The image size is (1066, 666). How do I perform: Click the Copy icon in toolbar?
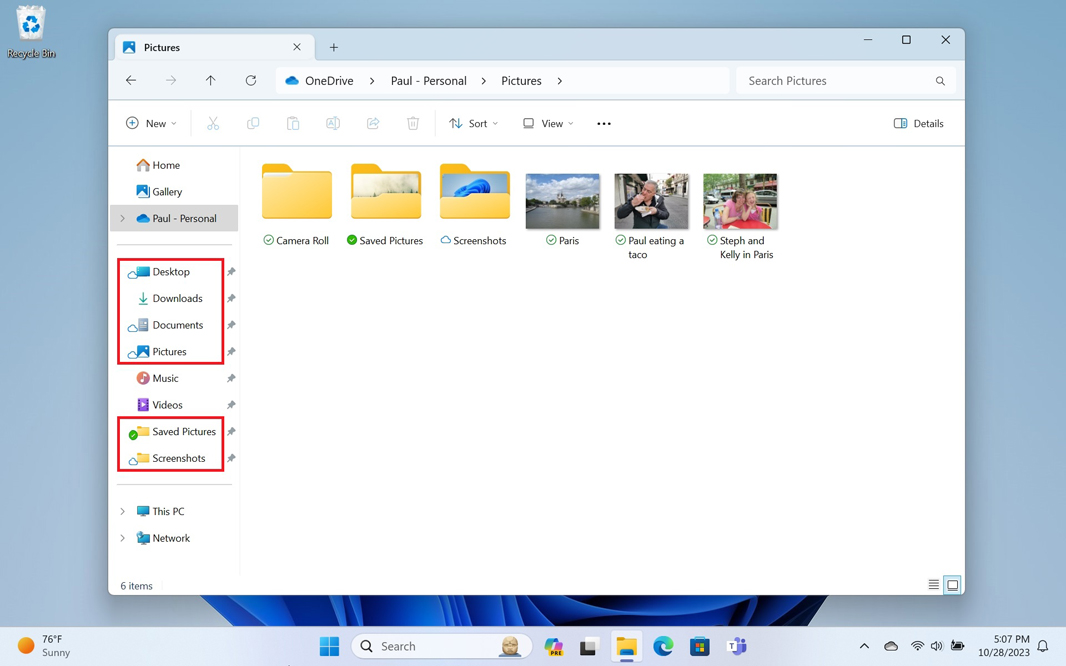pos(253,124)
